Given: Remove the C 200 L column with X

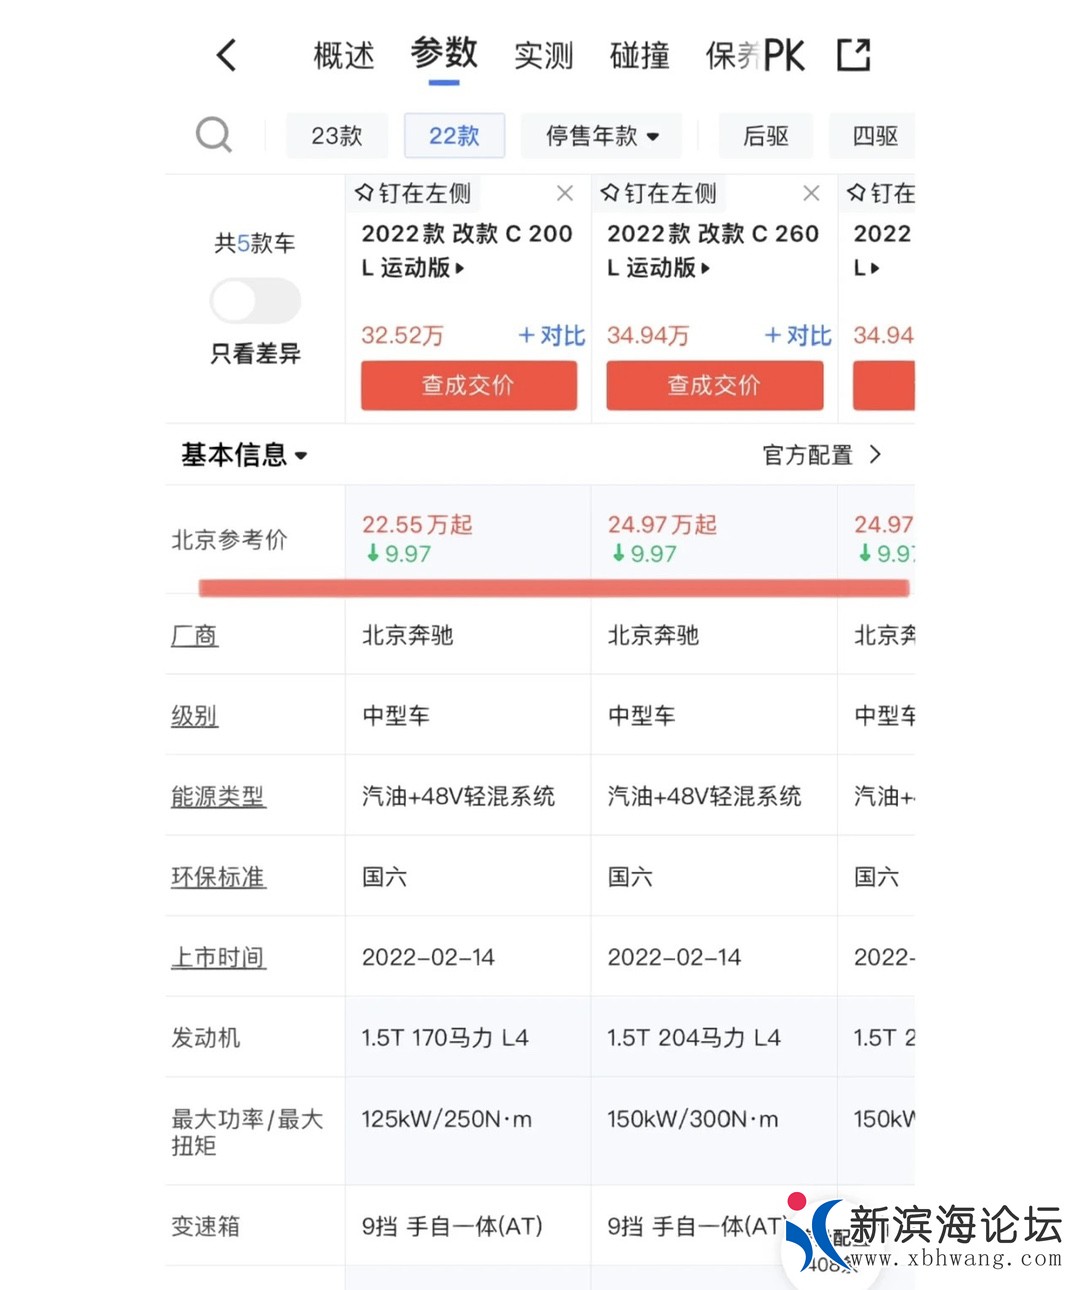Looking at the screenshot, I should (565, 193).
